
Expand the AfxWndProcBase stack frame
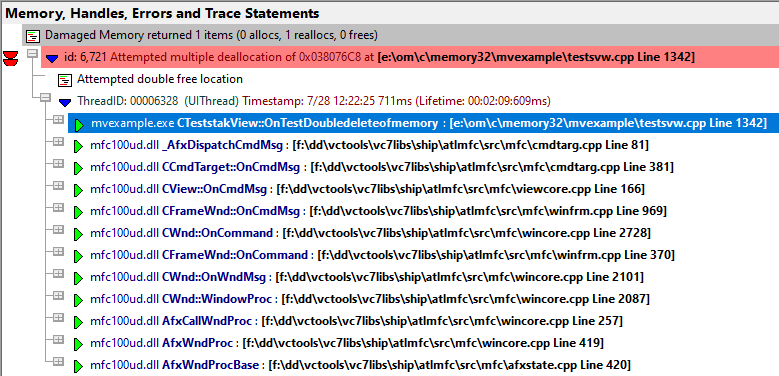58,361
